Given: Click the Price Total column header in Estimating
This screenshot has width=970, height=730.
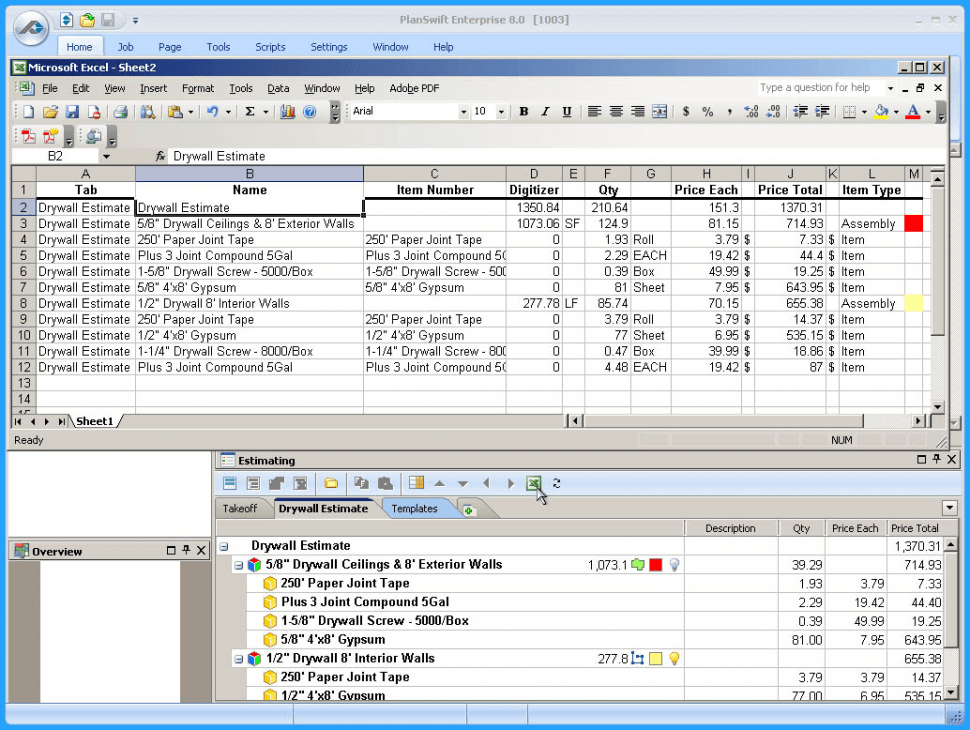Looking at the screenshot, I should pyautogui.click(x=915, y=528).
